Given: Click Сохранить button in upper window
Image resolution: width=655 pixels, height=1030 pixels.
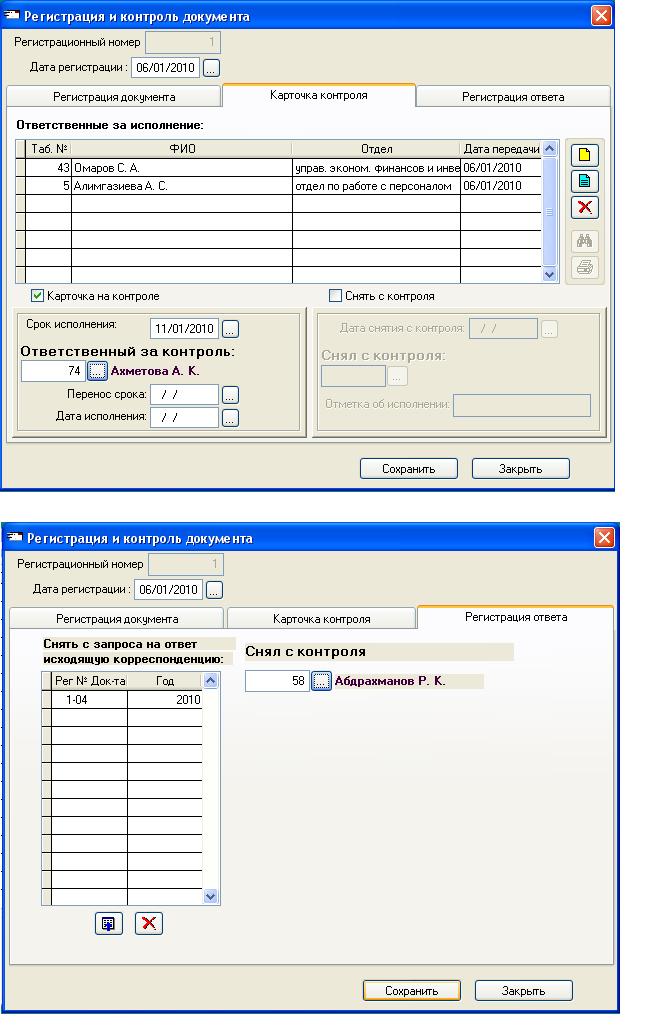Looking at the screenshot, I should click(409, 469).
